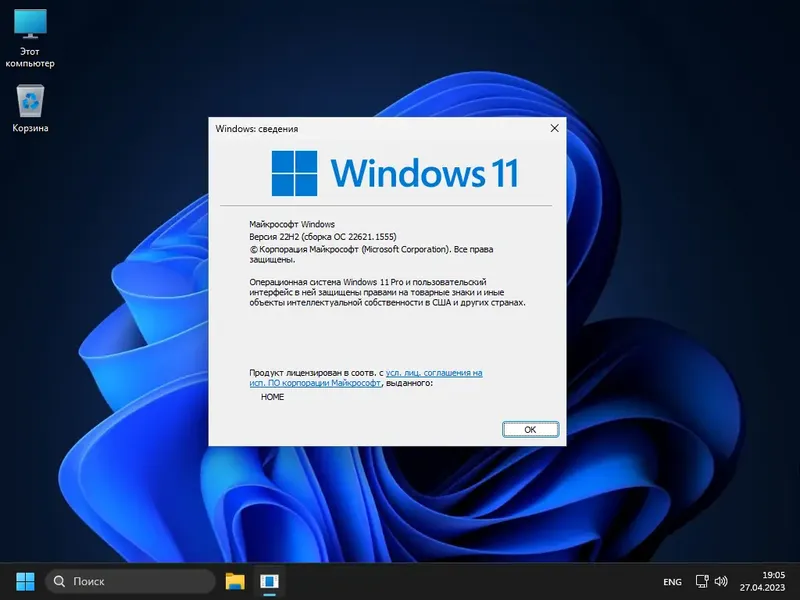Open the Microsoft license agreement link
Image resolution: width=800 pixels, height=600 pixels.
(434, 372)
